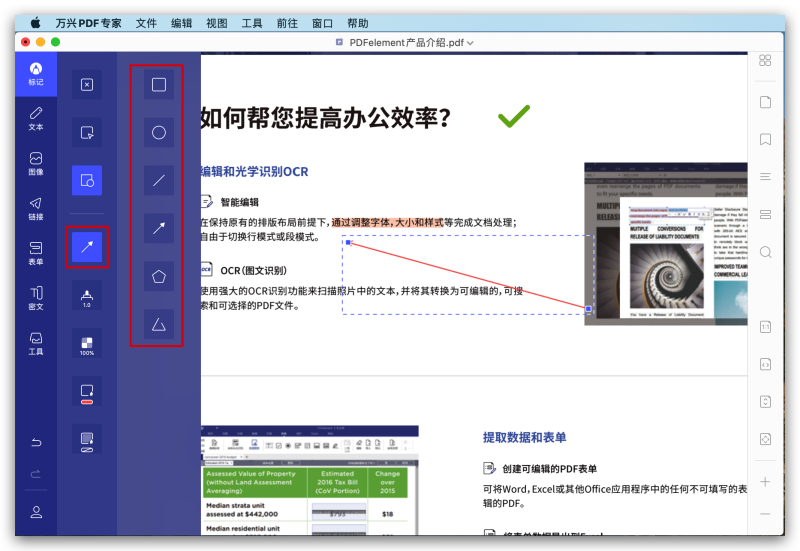Viewport: 800px width, 551px height.
Task: Click the undo arrow icon
Action: pos(36,442)
